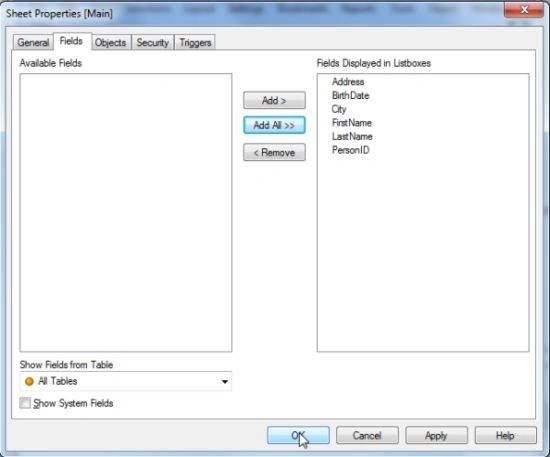This screenshot has width=550, height=457.
Task: Click the orange All Tables icon
Action: (29, 381)
